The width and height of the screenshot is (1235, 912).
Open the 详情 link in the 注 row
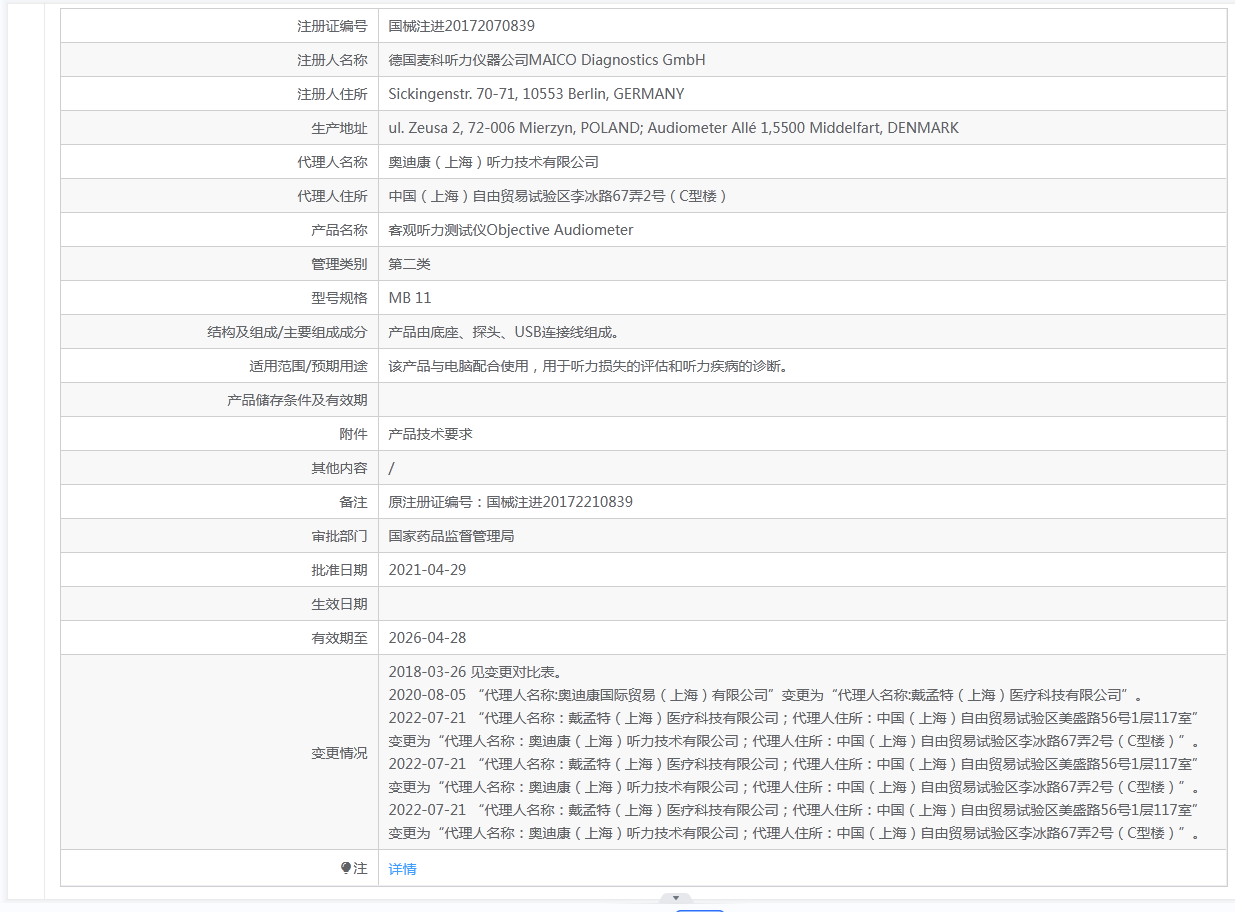tap(402, 869)
